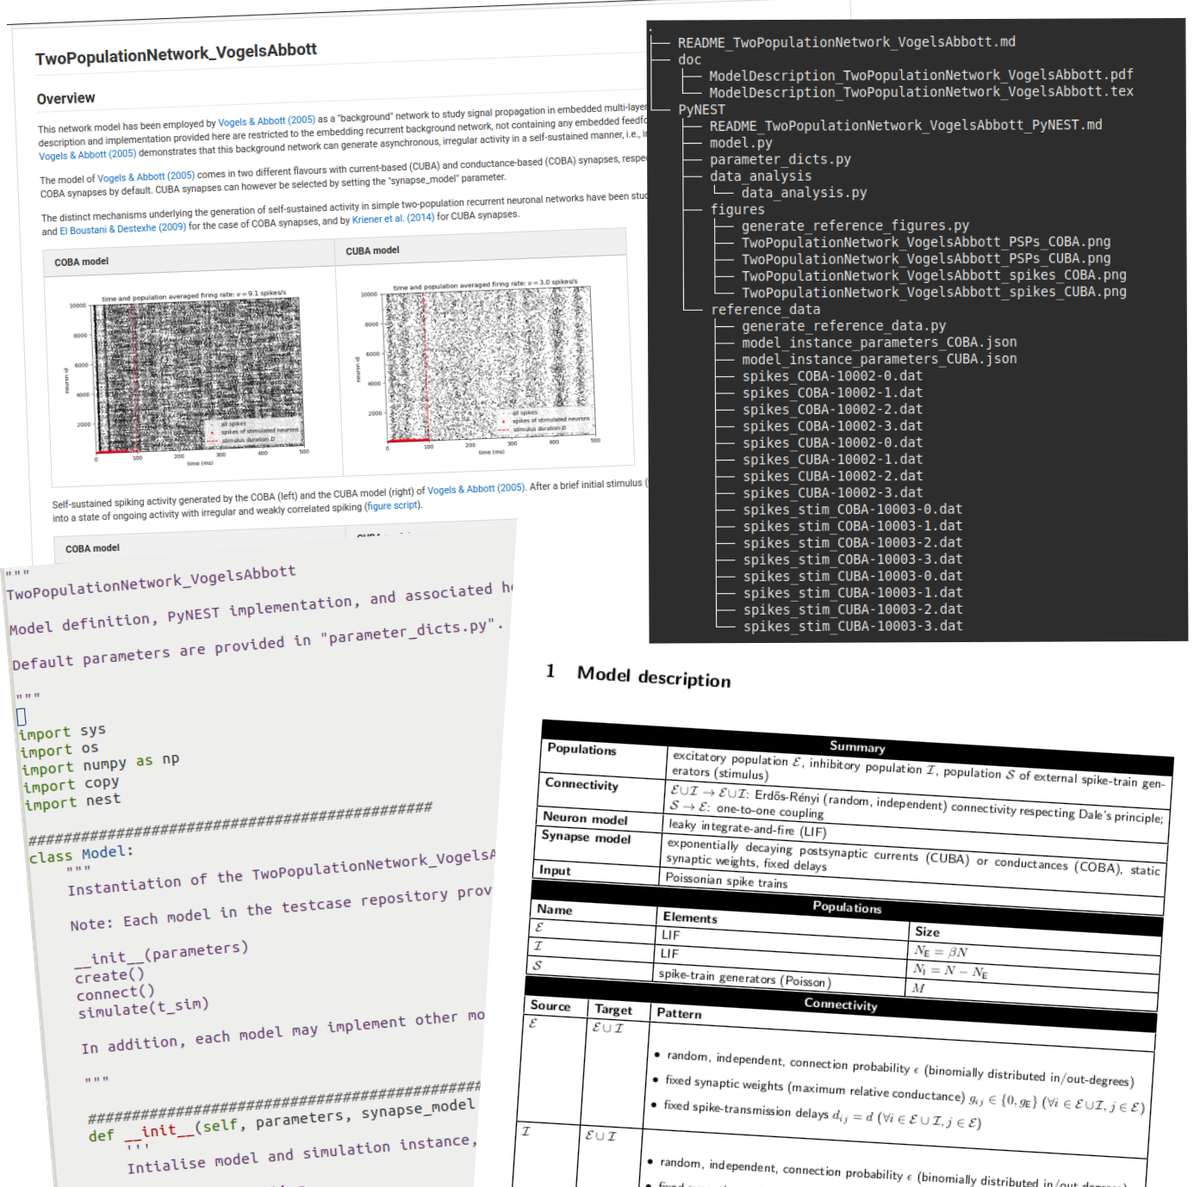This screenshot has height=1187, width=1200.
Task: Select spikes_stim_CUBA-10003-3.dat in the tree
Action: coord(852,626)
